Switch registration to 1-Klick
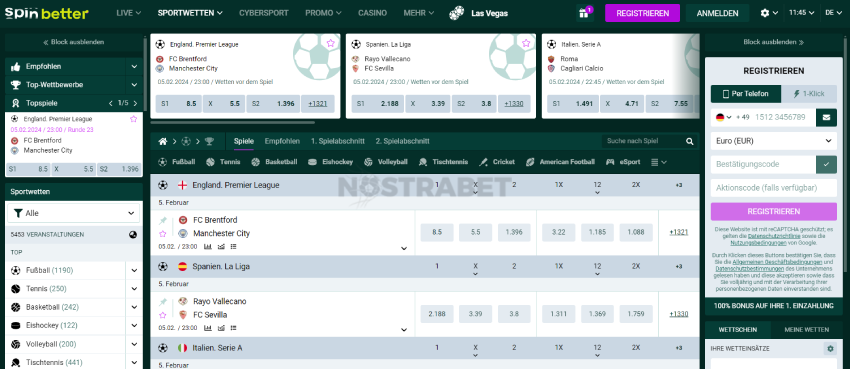 click(x=809, y=94)
